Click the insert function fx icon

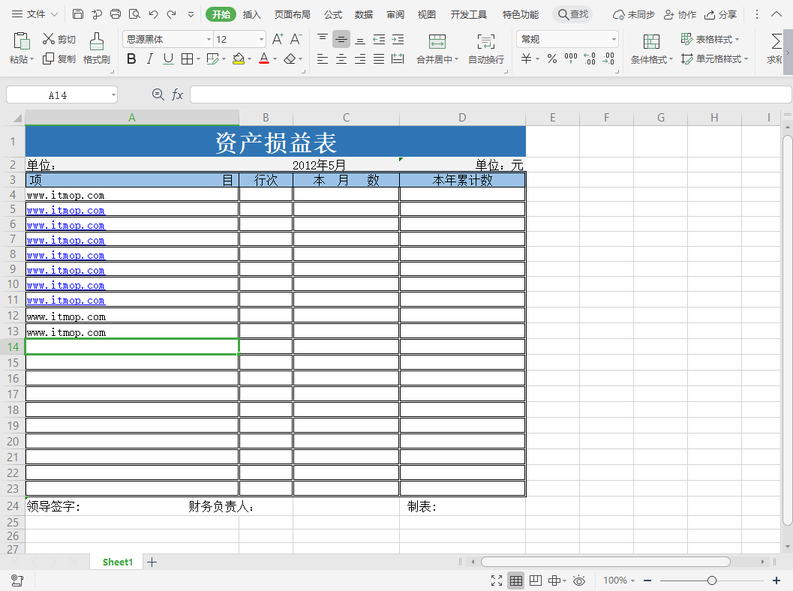point(178,94)
